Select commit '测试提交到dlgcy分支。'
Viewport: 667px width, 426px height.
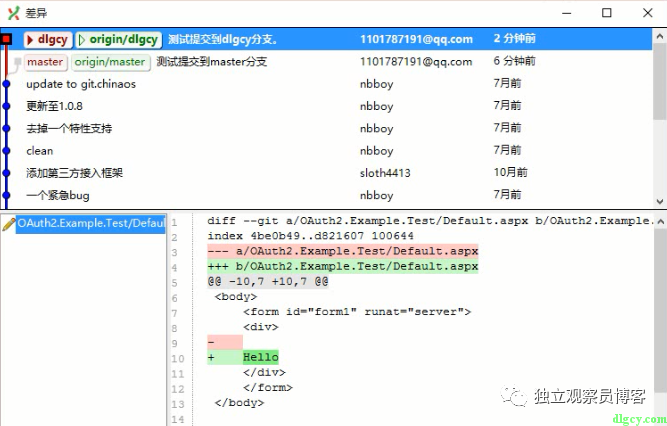point(222,40)
